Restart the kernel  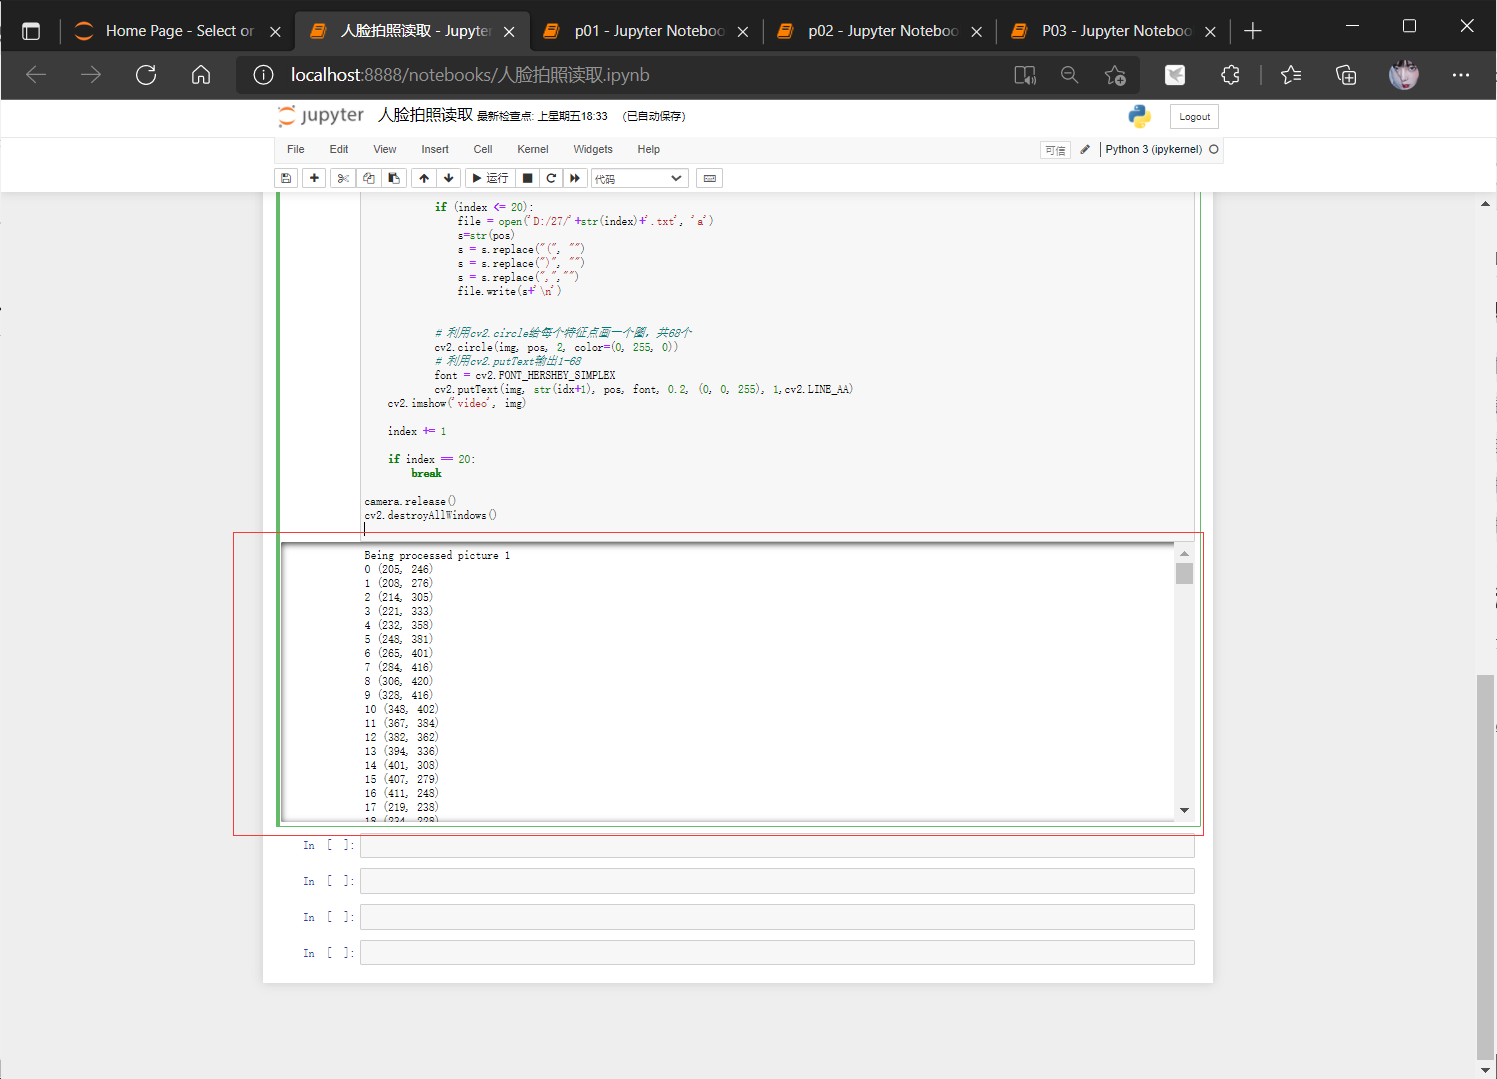(x=551, y=178)
